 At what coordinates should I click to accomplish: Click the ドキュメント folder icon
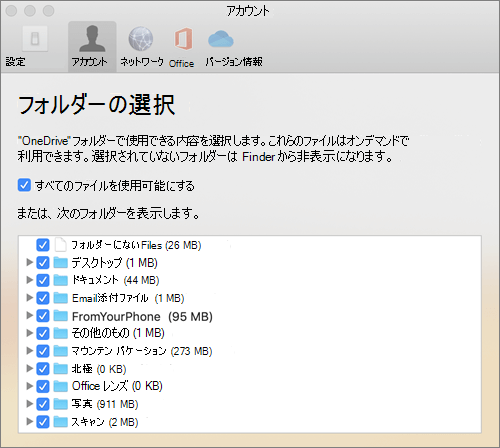61,280
